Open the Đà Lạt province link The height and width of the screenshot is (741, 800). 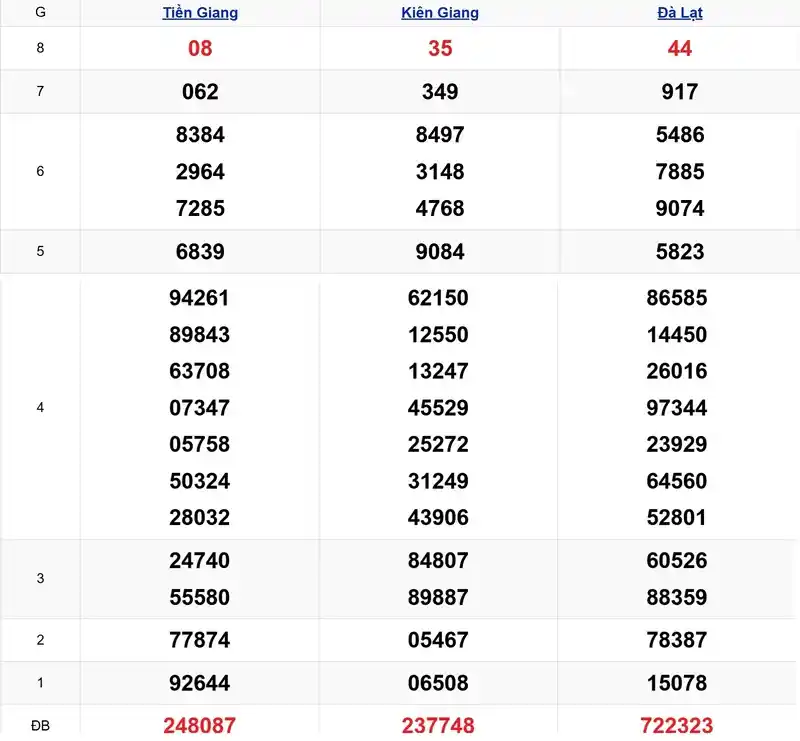point(680,12)
